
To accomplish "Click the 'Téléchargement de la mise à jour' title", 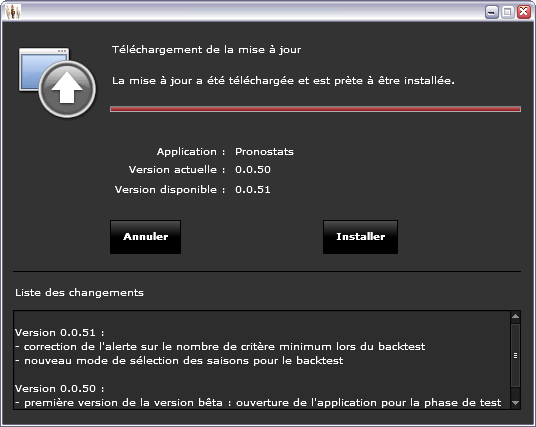I will (206, 50).
